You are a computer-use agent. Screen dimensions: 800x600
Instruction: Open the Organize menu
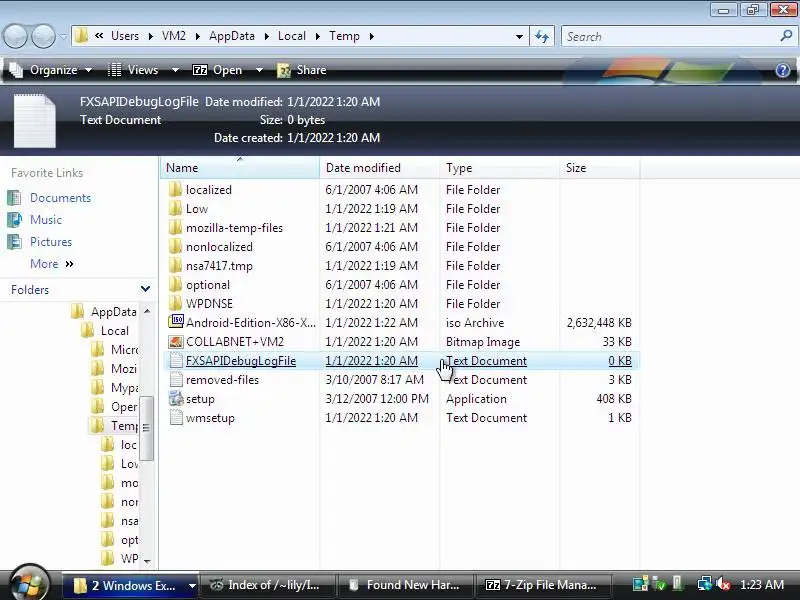(51, 70)
